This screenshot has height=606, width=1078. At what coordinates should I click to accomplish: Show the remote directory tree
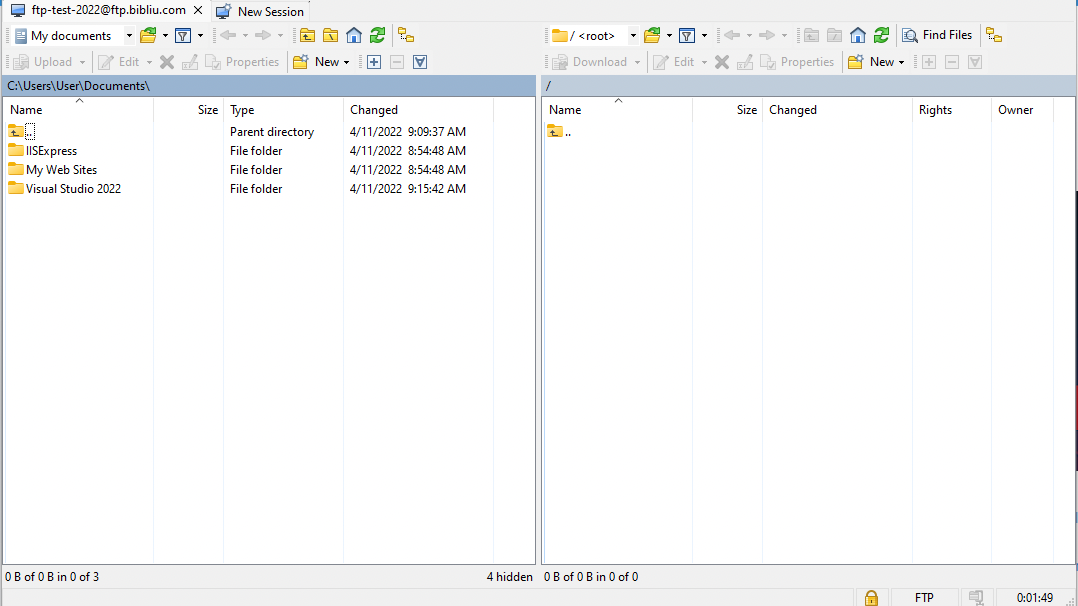[993, 35]
